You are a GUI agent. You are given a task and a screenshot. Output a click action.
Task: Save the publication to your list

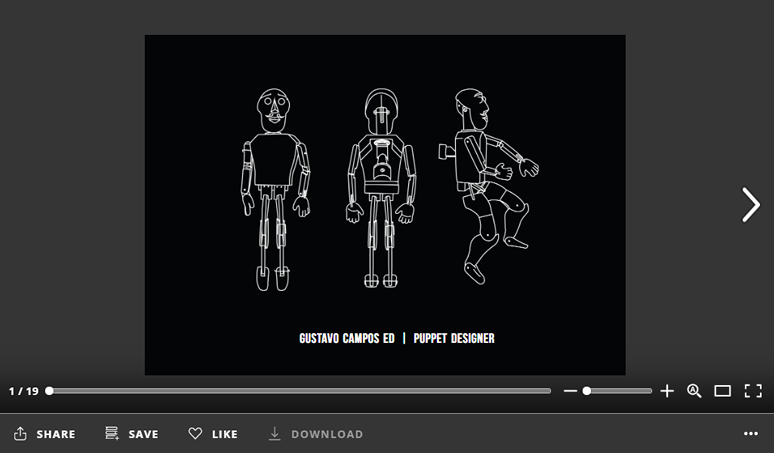[x=132, y=434]
